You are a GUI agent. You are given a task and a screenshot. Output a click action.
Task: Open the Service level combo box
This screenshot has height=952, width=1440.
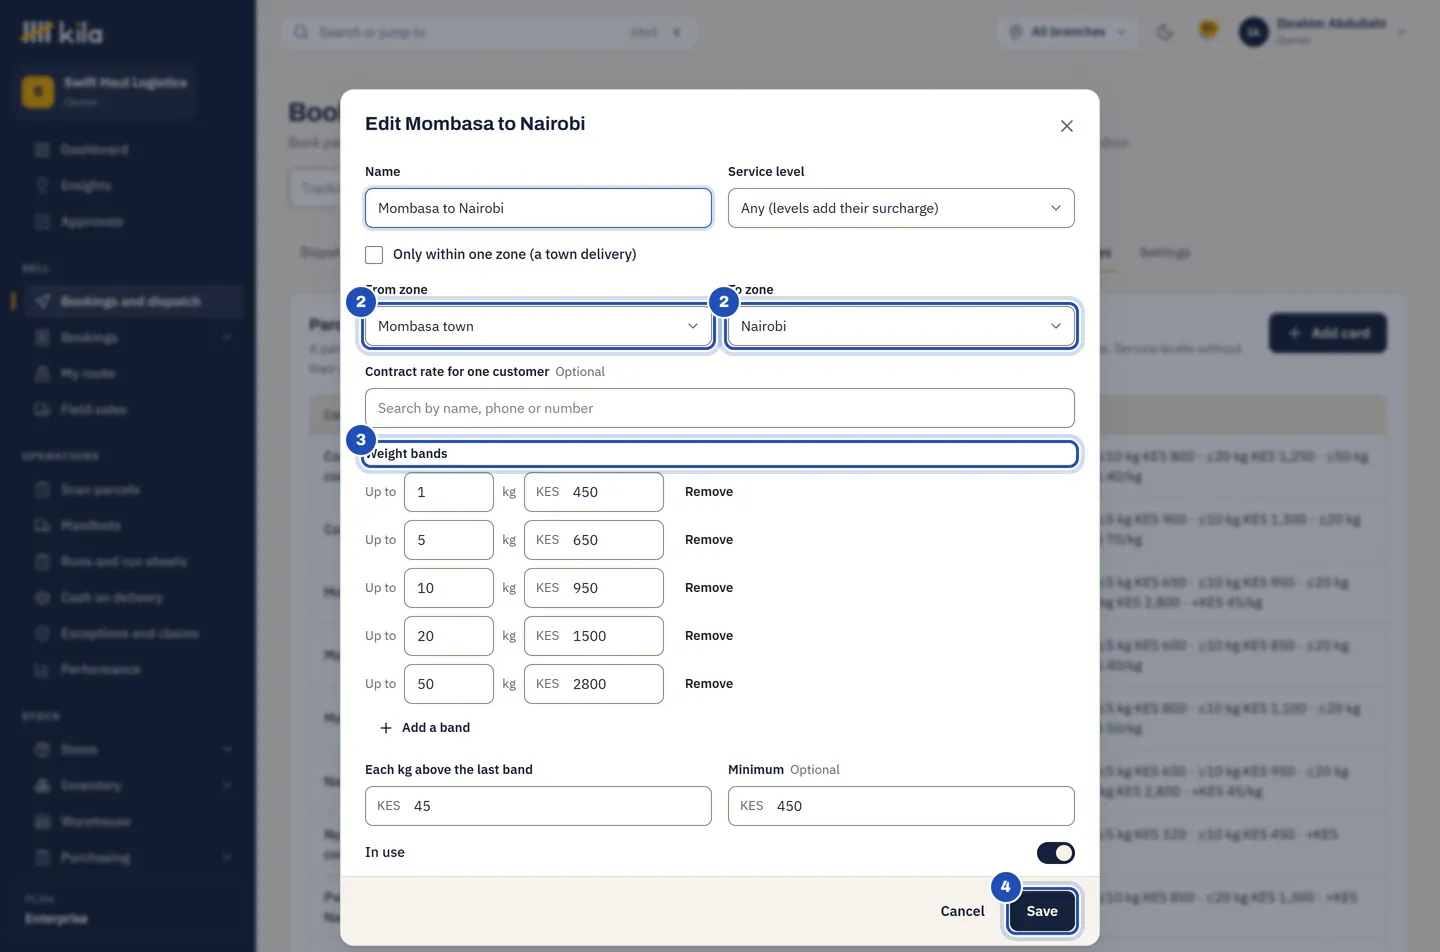tap(901, 208)
